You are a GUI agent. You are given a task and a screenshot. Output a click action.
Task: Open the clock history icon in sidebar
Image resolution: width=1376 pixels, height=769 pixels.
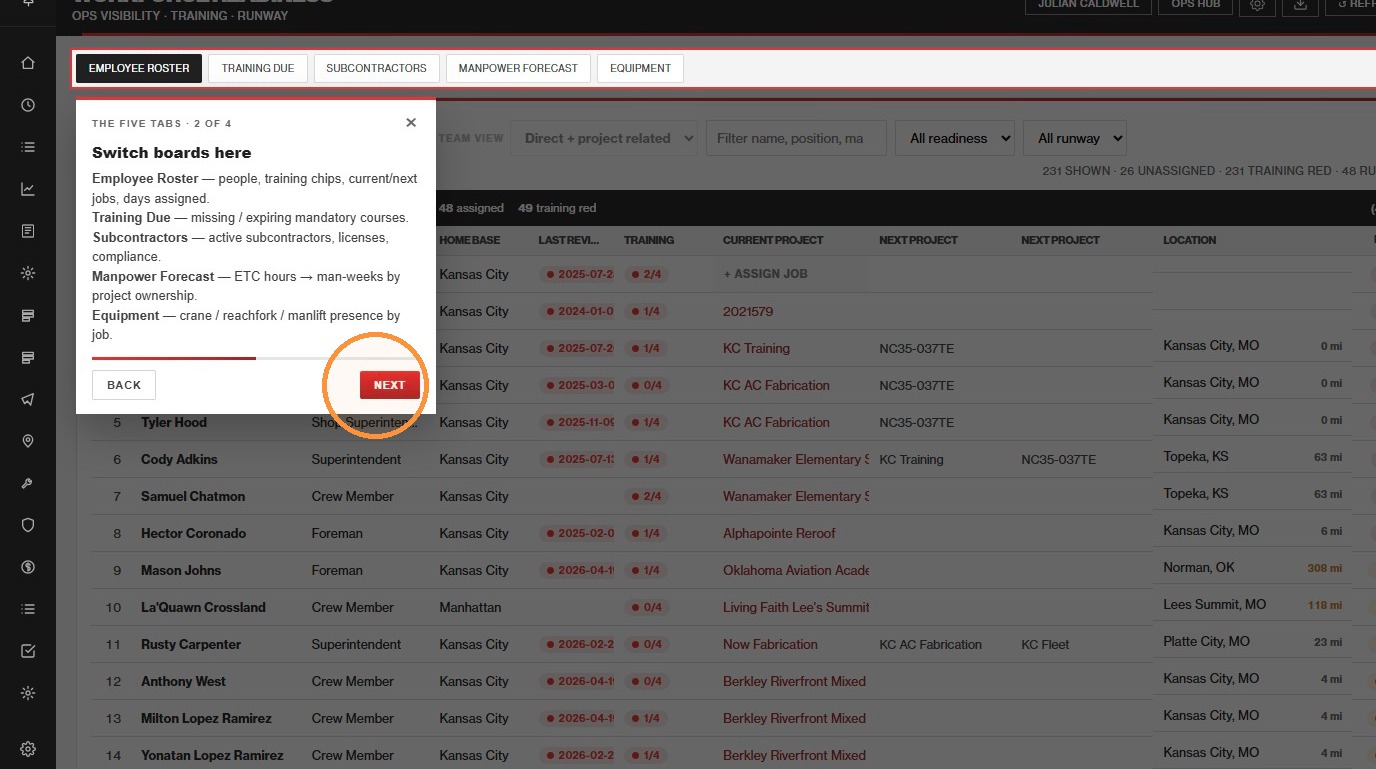(28, 105)
